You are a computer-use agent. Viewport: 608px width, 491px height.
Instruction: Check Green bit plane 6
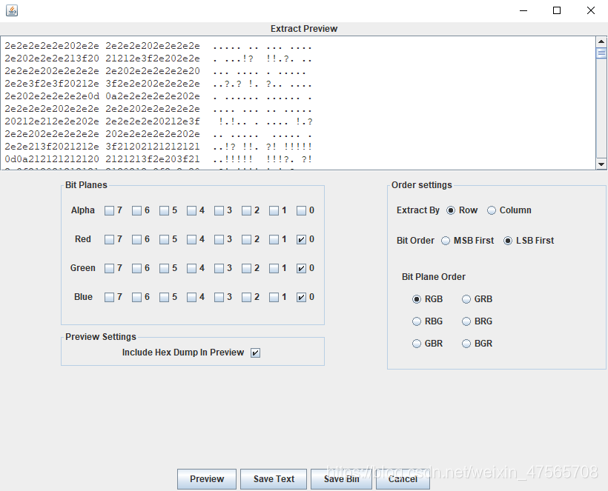(136, 268)
